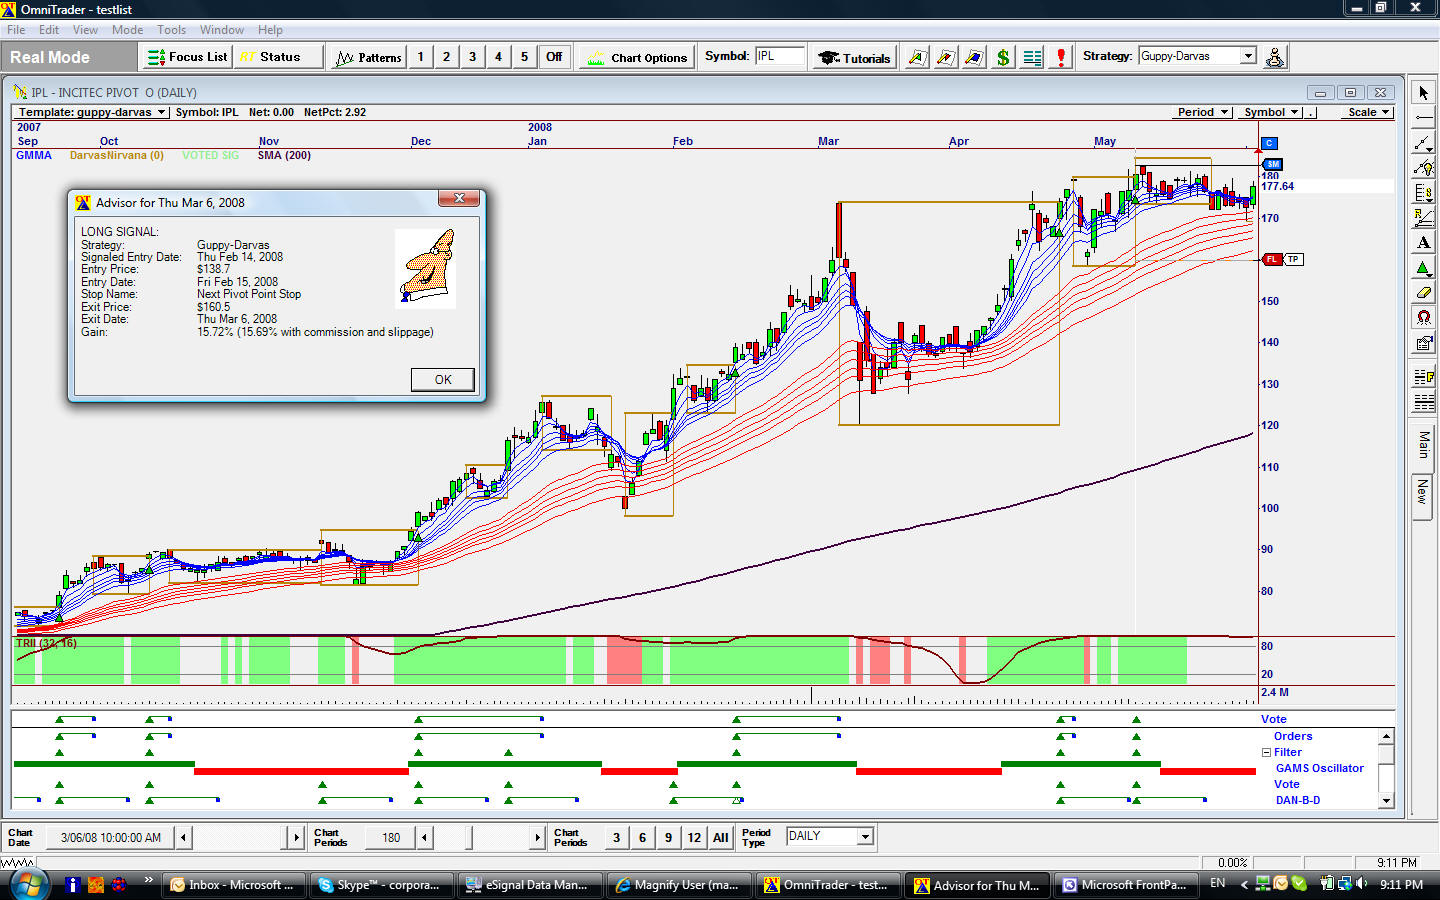Select the arrow pointer tool
This screenshot has height=900, width=1440.
1423,93
